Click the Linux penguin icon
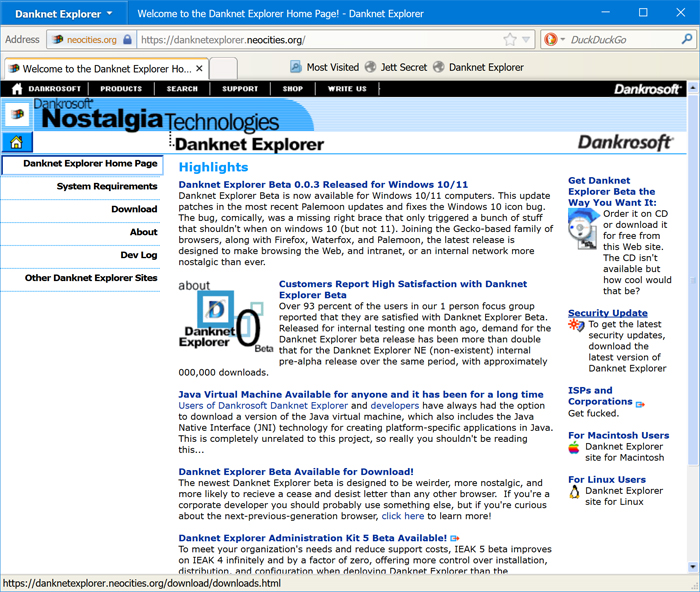This screenshot has width=700, height=592. pos(574,492)
